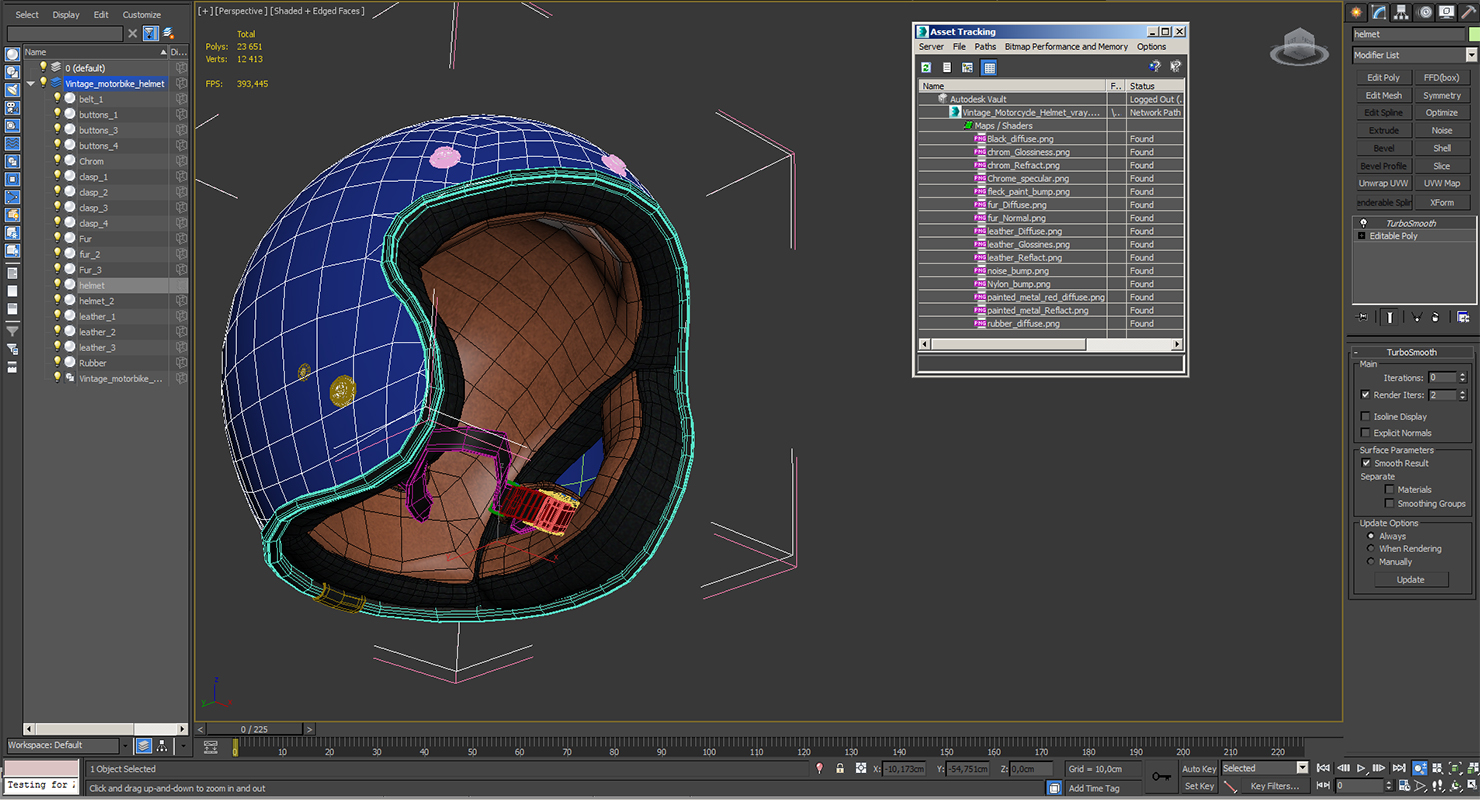Image resolution: width=1480 pixels, height=800 pixels.
Task: Go to start frame button
Action: (x=1323, y=768)
